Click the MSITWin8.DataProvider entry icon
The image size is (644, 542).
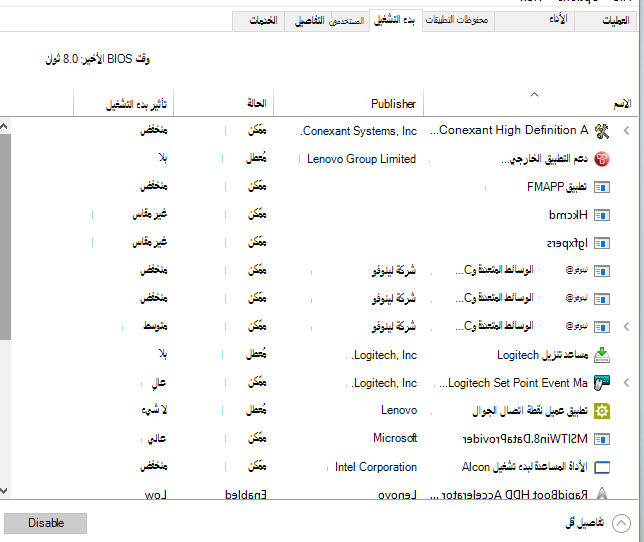coord(602,439)
